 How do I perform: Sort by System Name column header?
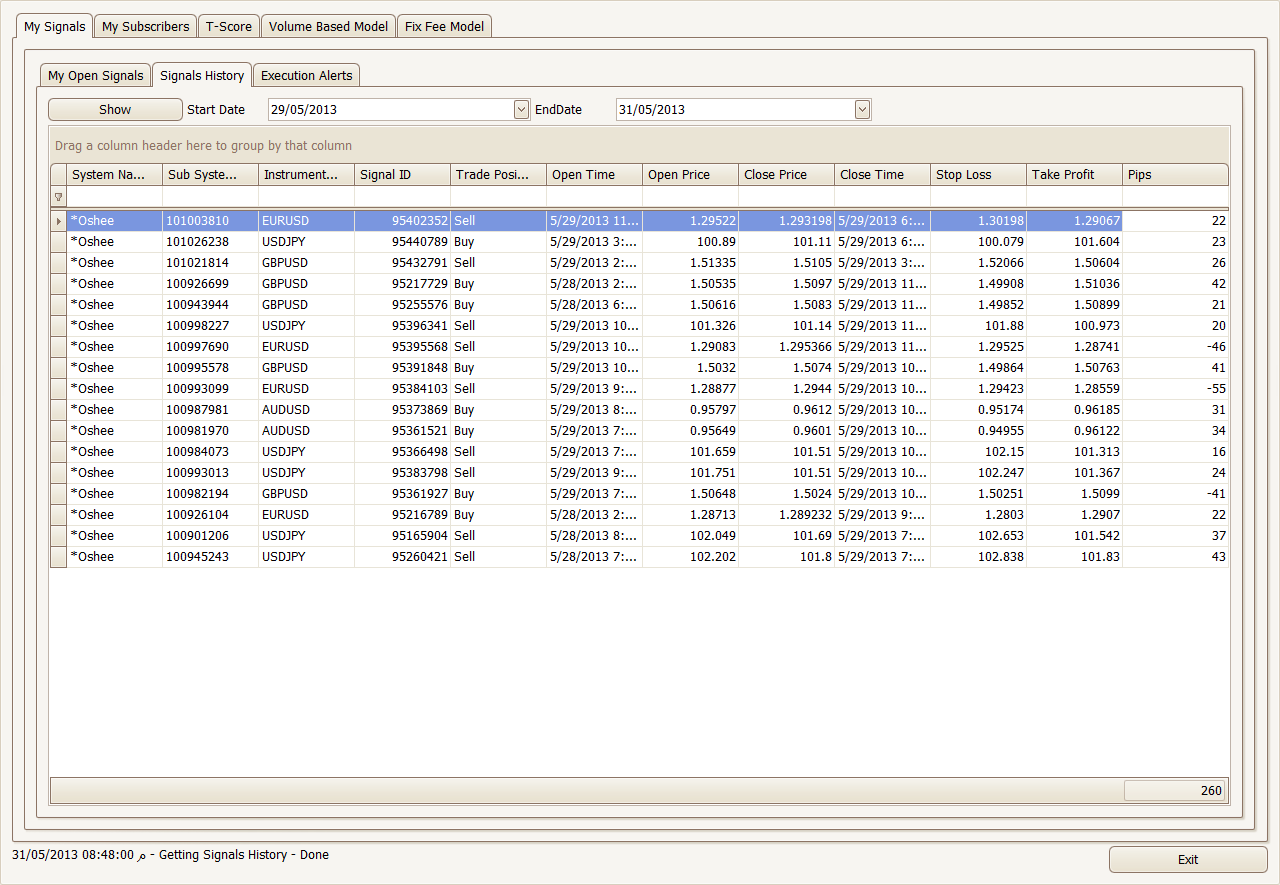click(114, 175)
